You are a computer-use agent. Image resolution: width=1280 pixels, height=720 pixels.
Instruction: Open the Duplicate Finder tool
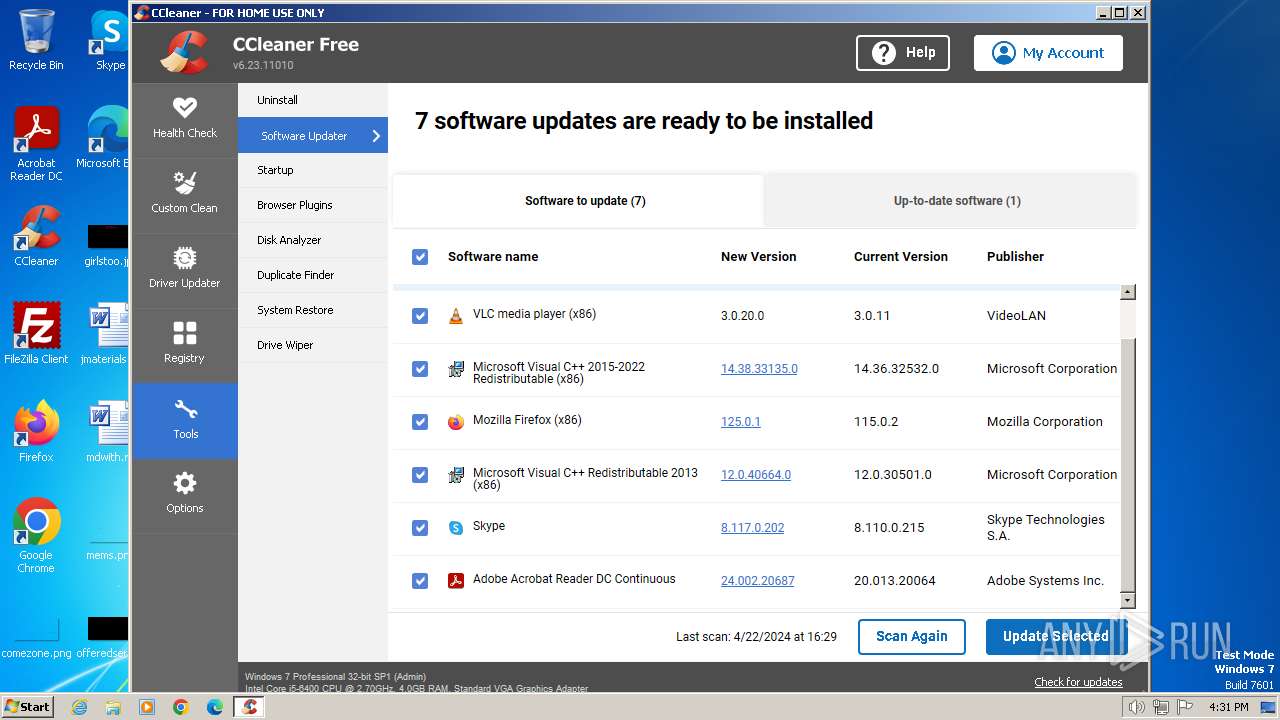point(313,275)
